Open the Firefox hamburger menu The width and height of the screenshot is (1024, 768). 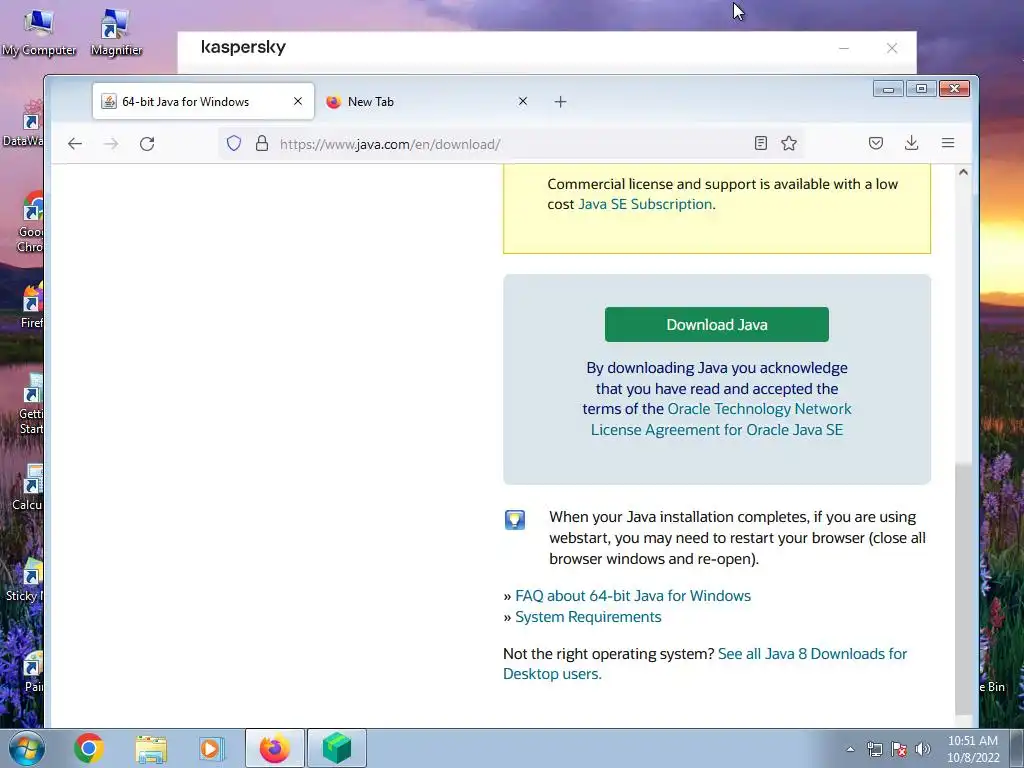tap(948, 143)
